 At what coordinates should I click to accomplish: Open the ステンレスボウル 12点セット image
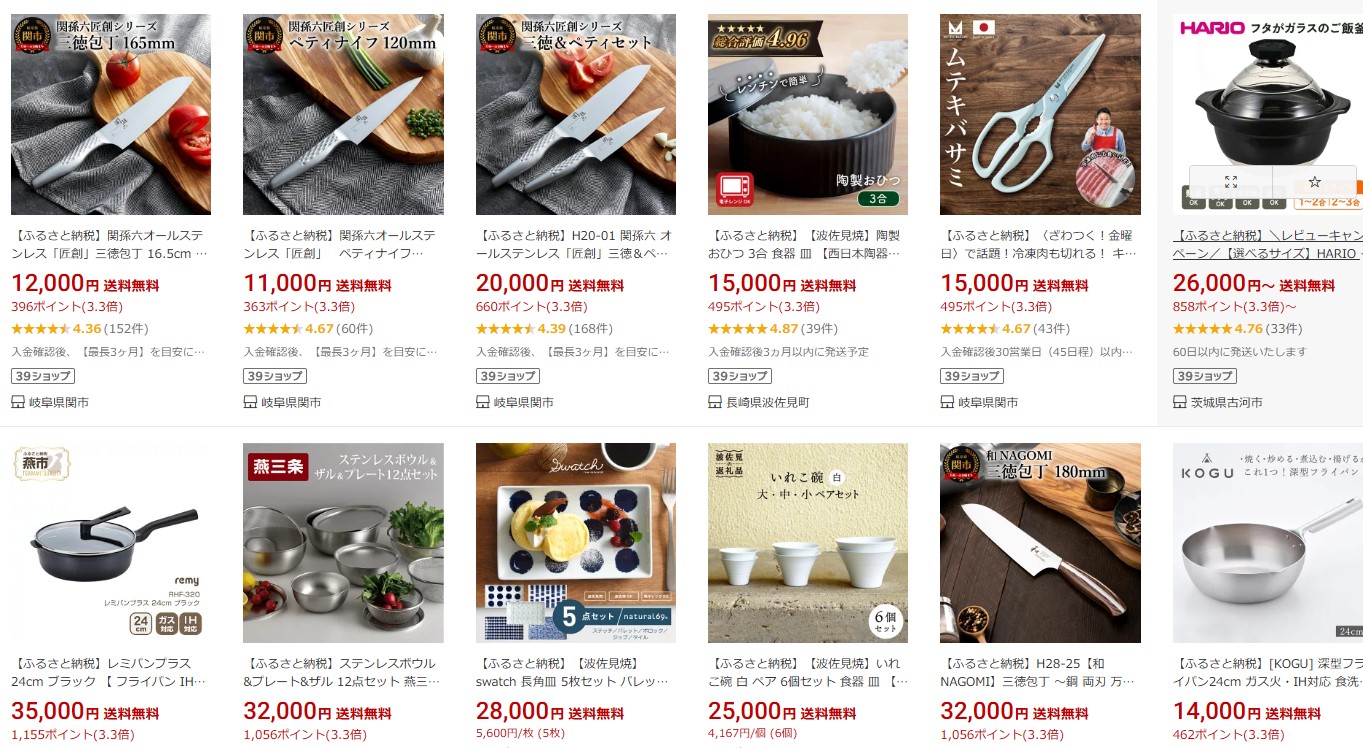343,543
